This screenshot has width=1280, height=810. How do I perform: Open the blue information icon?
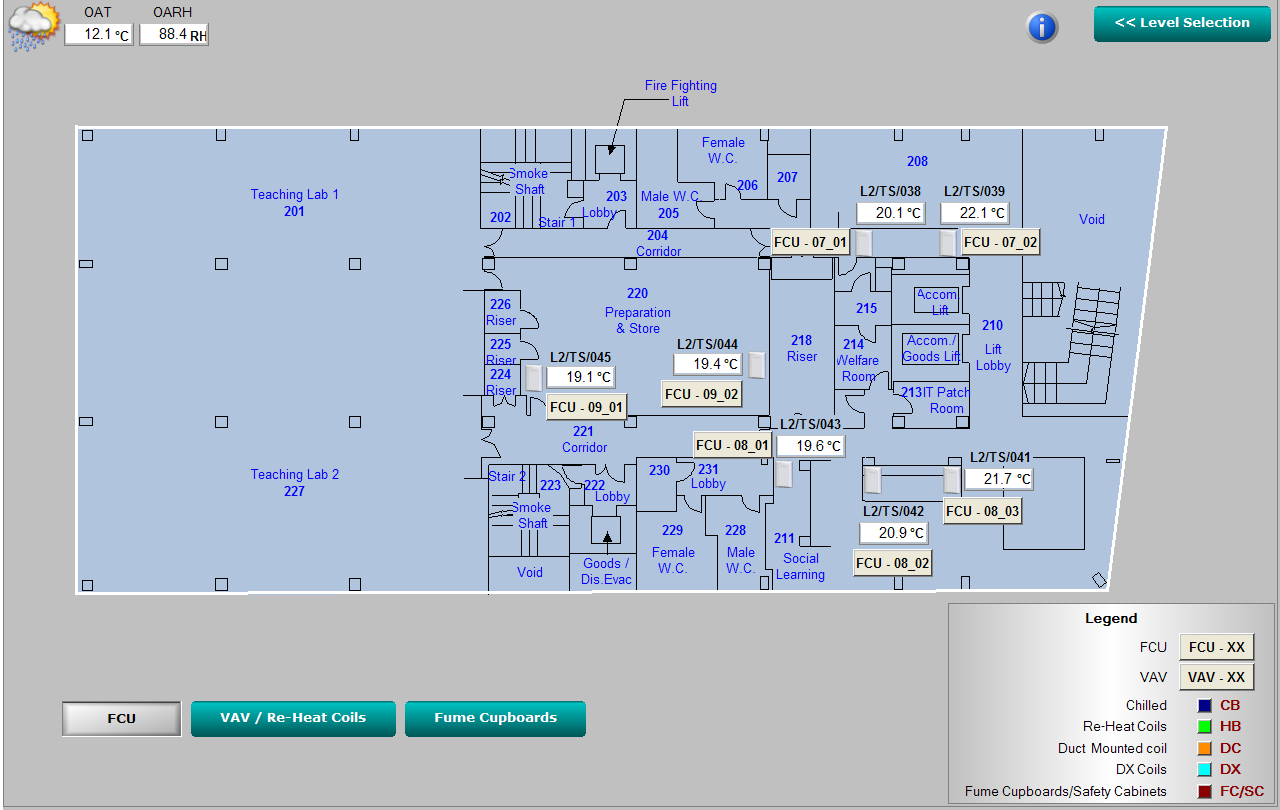coord(1042,27)
